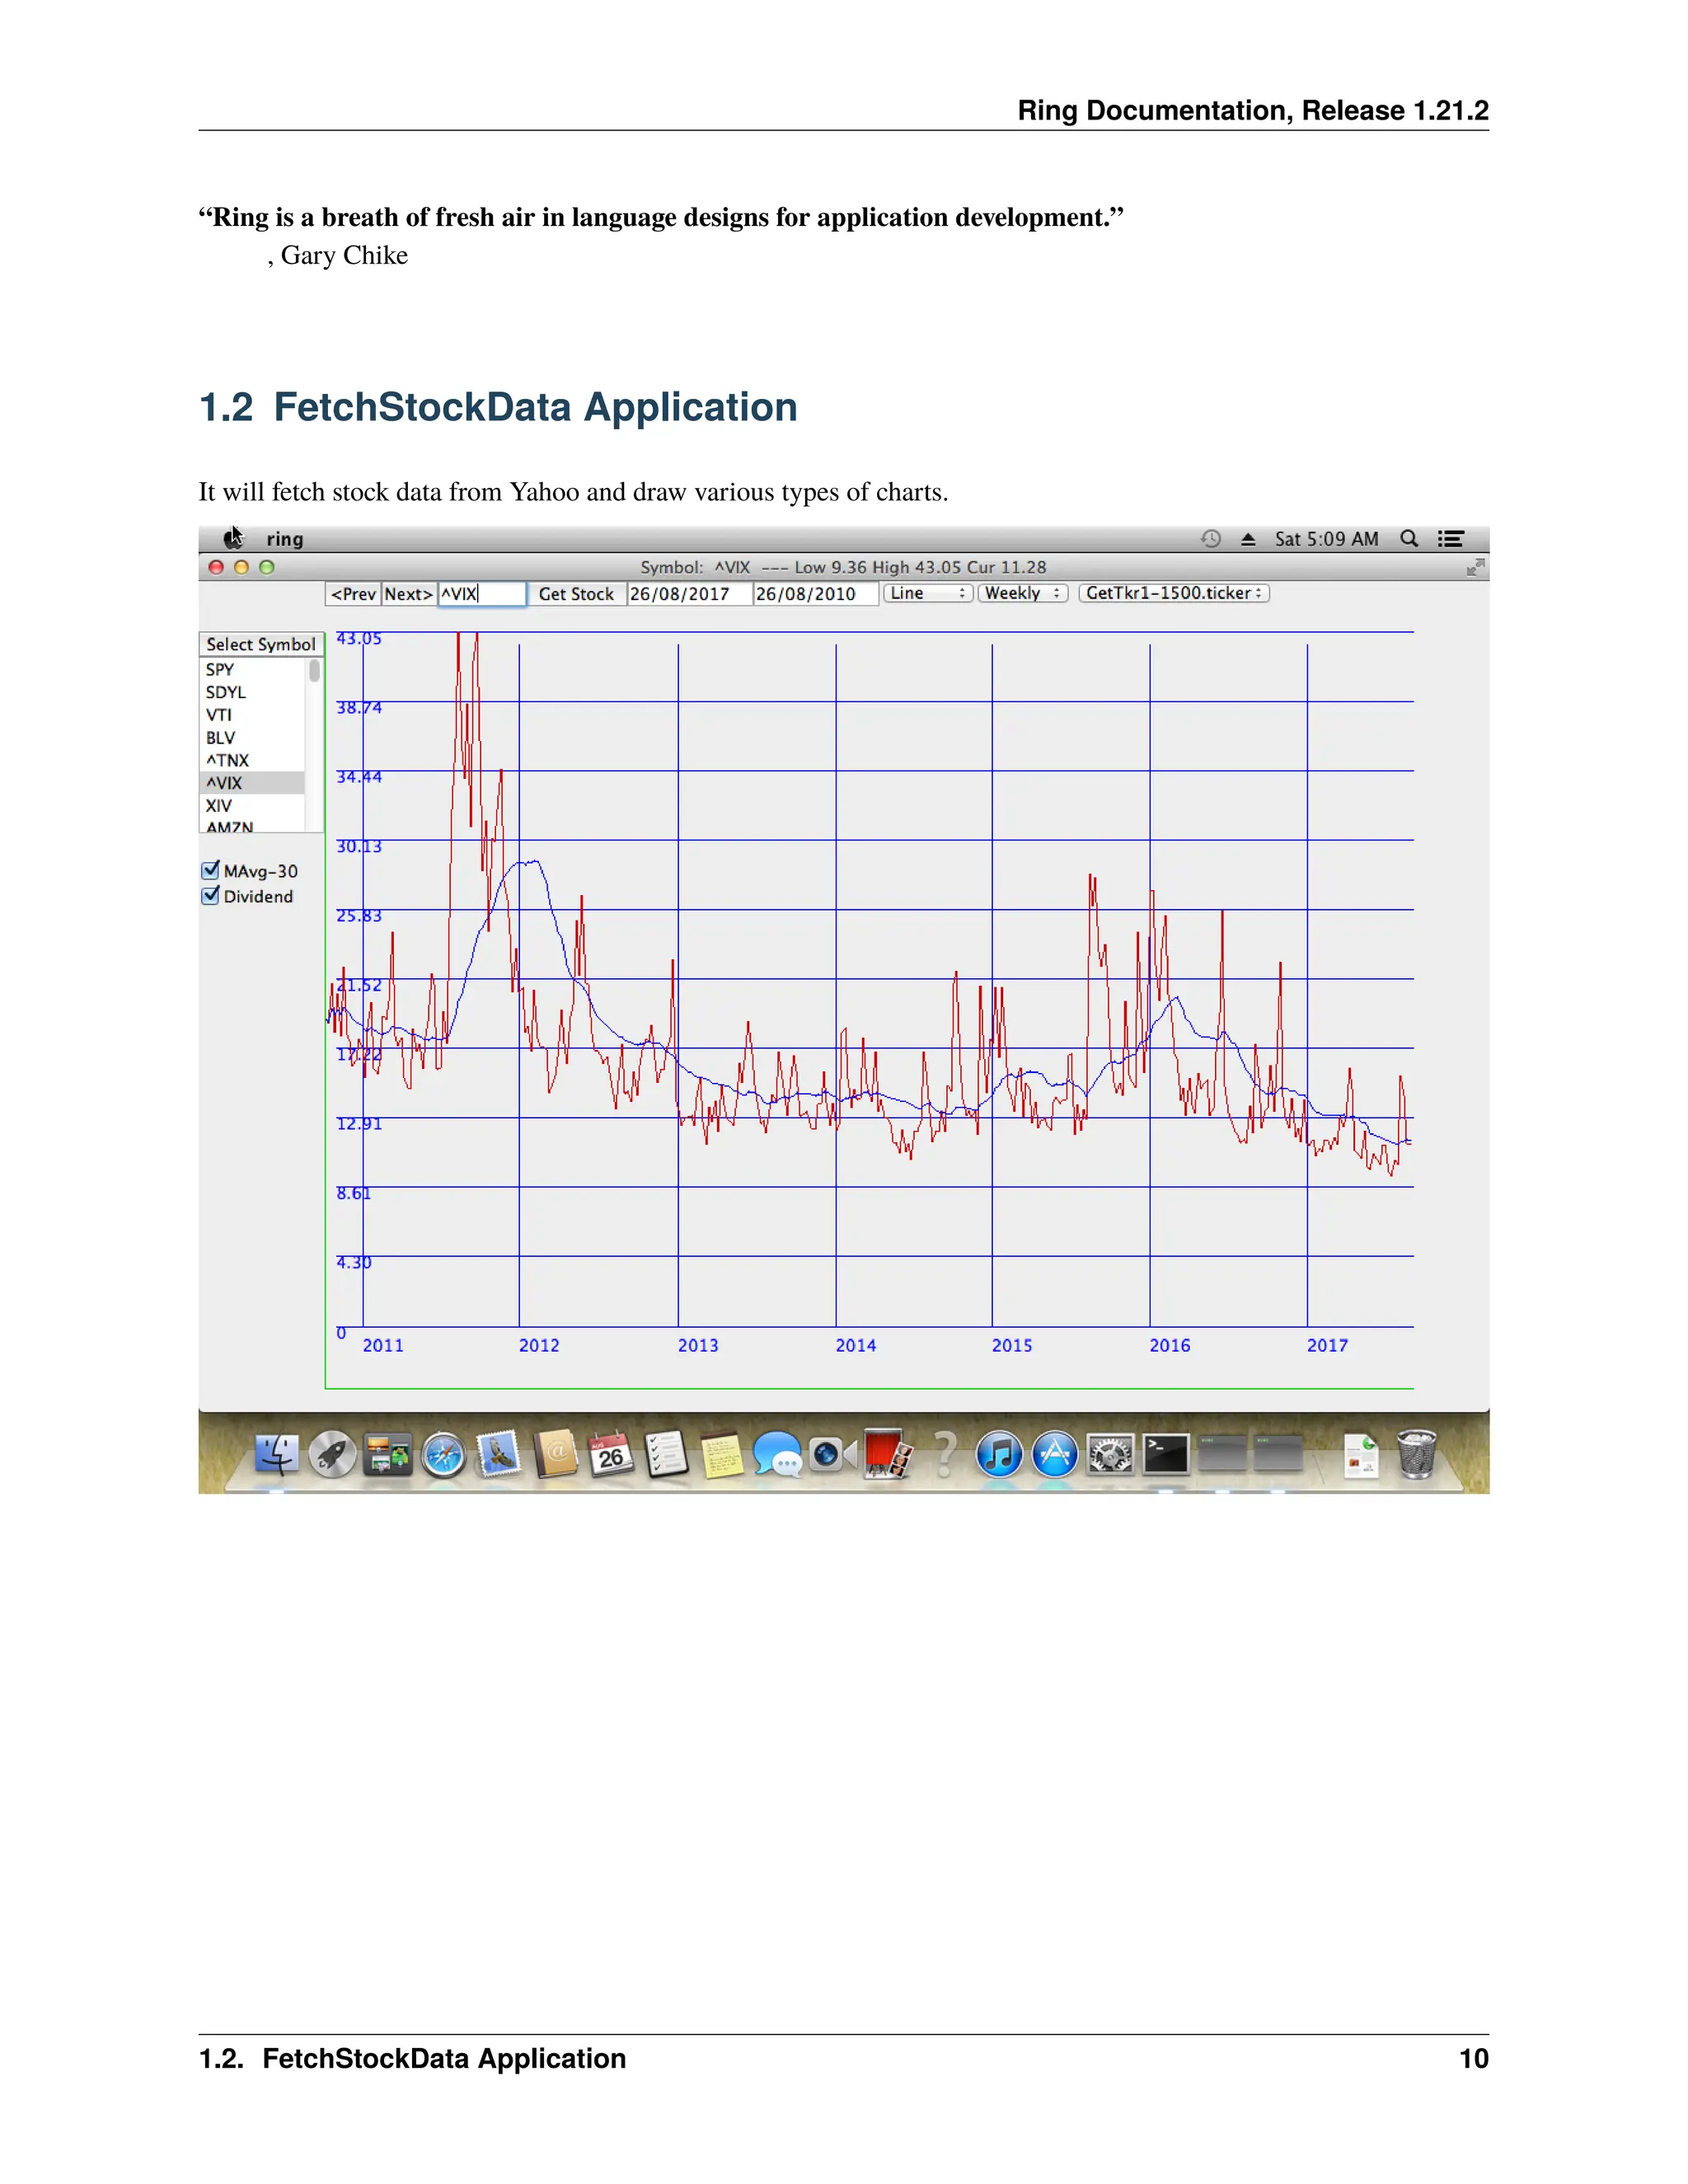Open the App Store dock icon

(1054, 1455)
